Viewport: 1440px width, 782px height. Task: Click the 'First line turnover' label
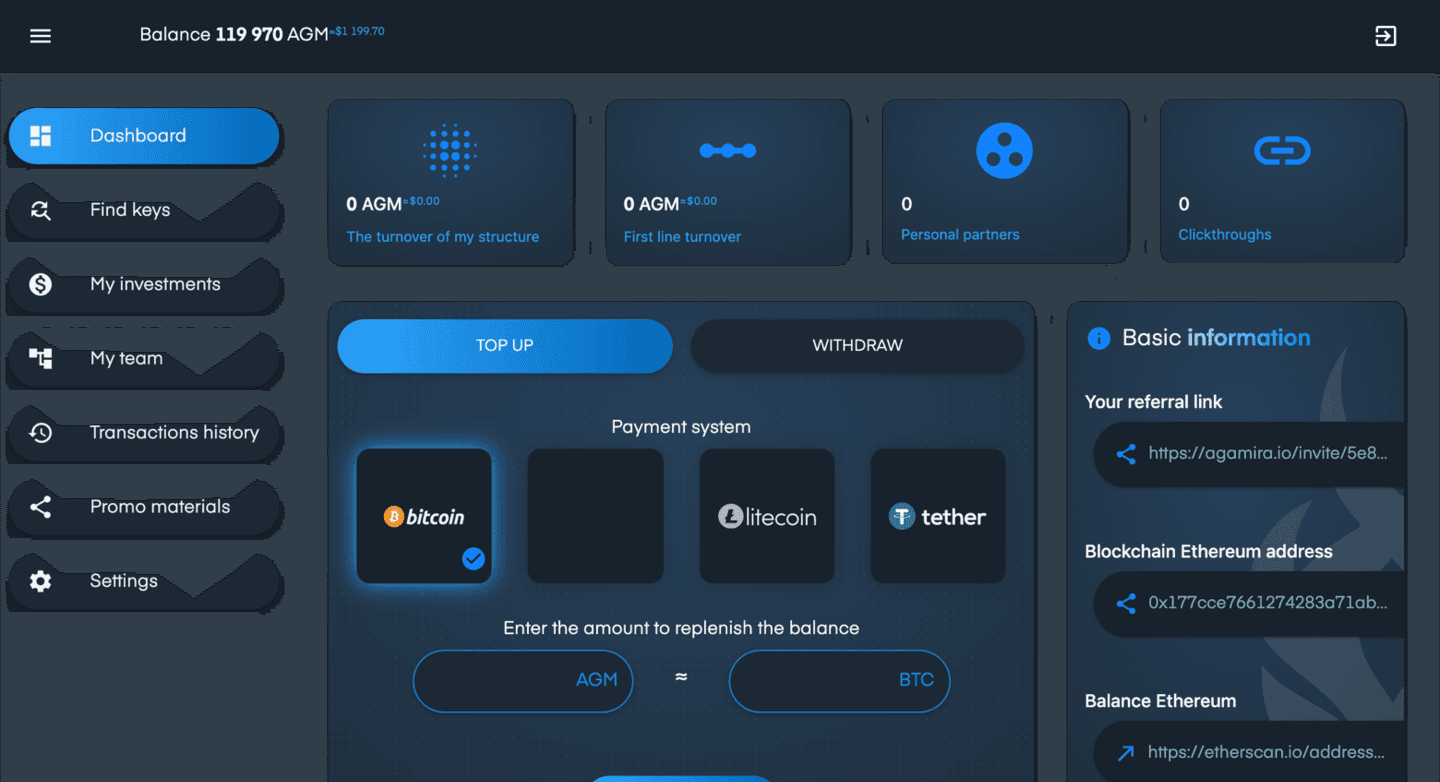pos(683,237)
